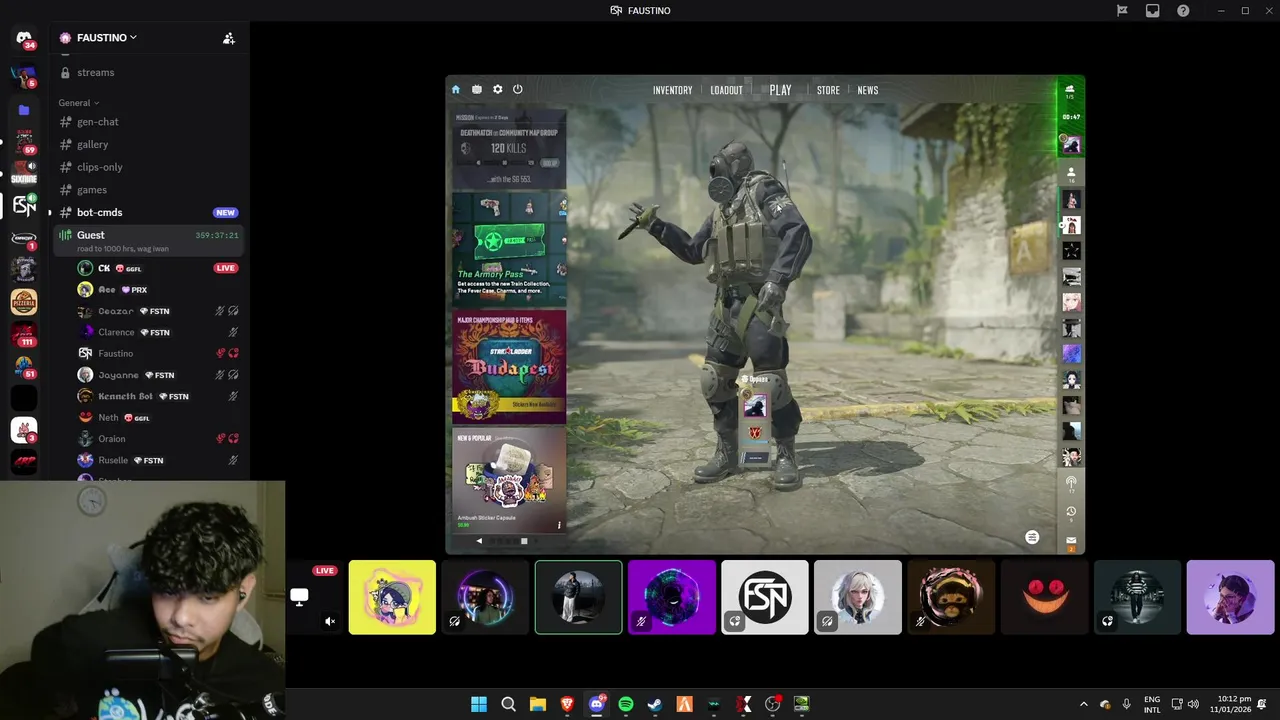The image size is (1280, 720).
Task: Open Steam from the taskbar
Action: (x=655, y=704)
